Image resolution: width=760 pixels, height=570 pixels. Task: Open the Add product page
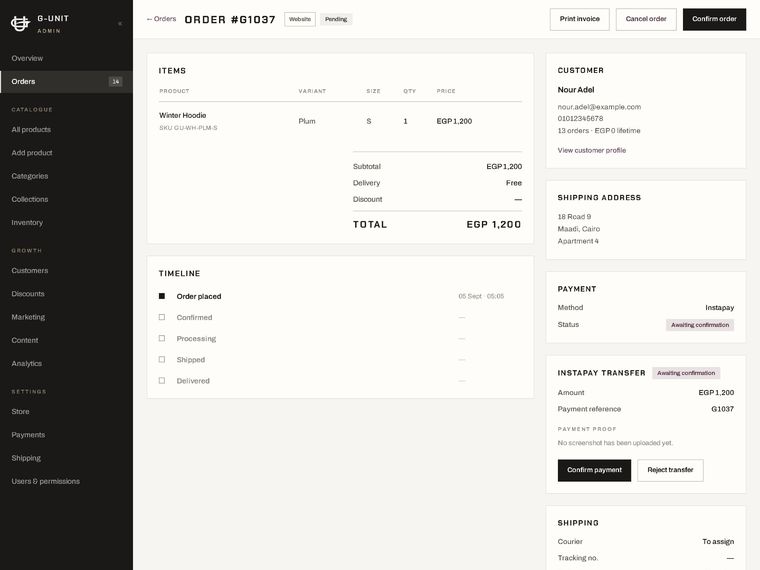click(x=32, y=153)
